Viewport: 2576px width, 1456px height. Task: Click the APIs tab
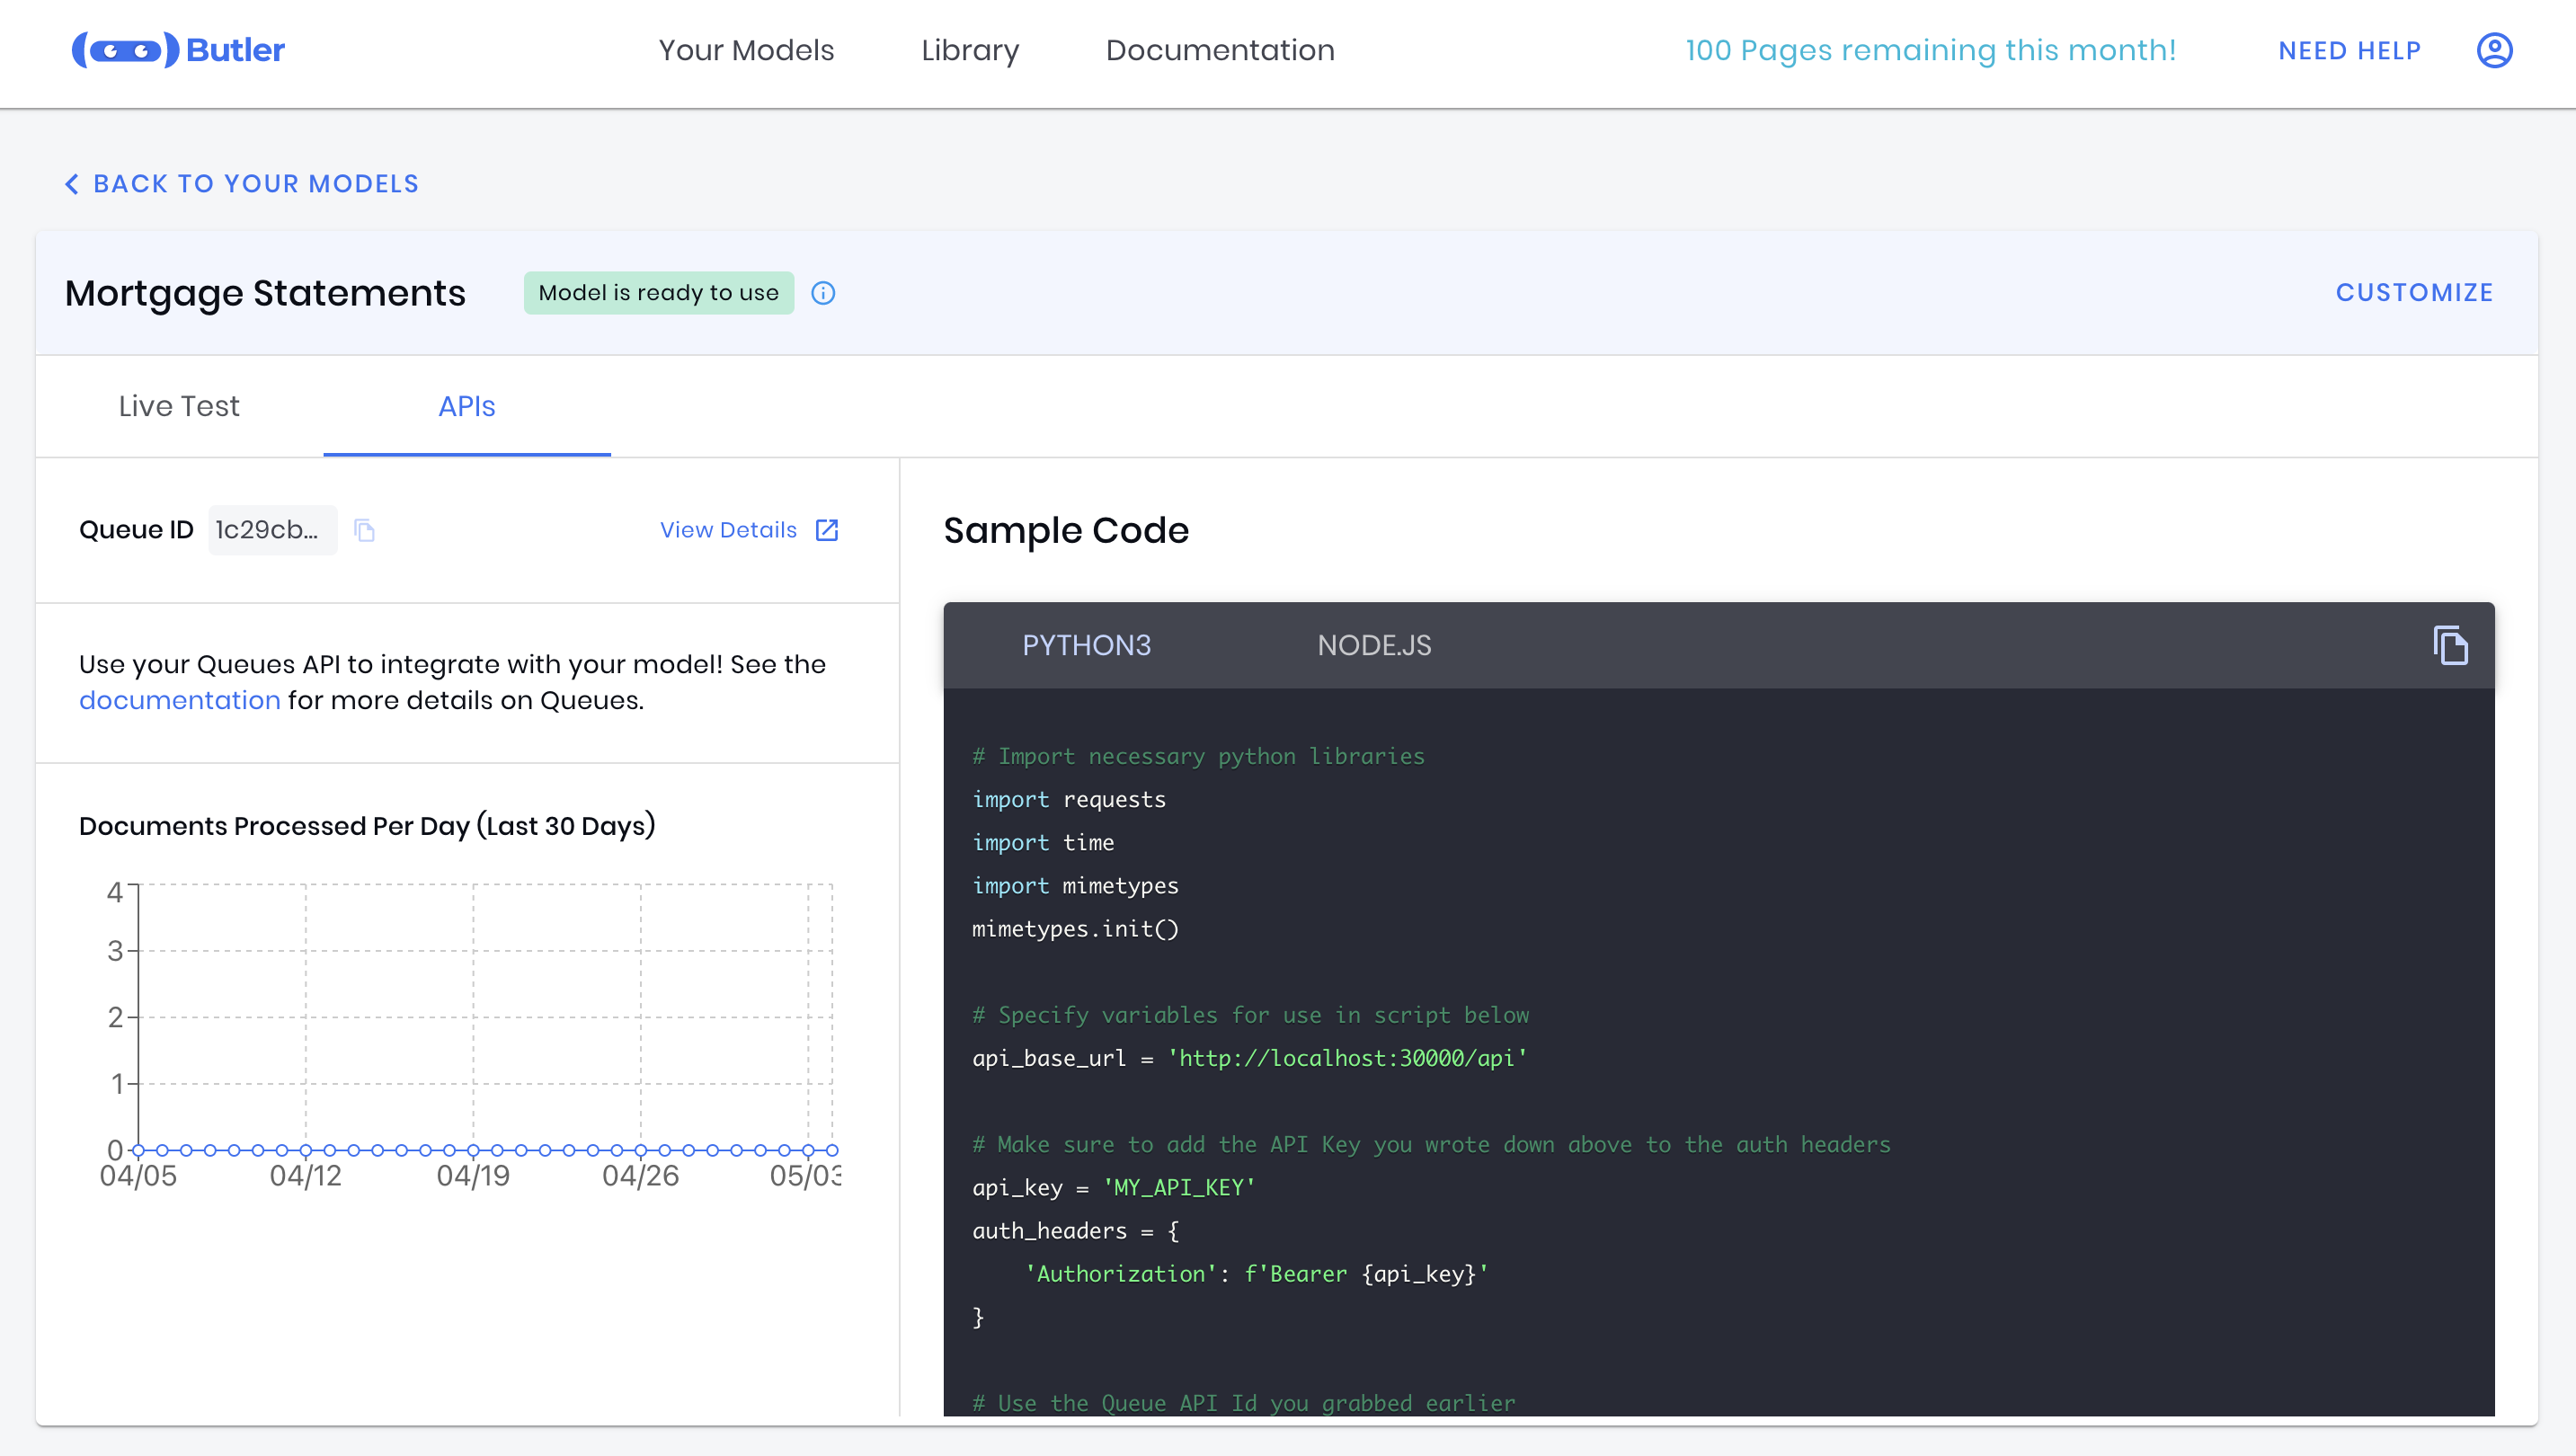467,407
